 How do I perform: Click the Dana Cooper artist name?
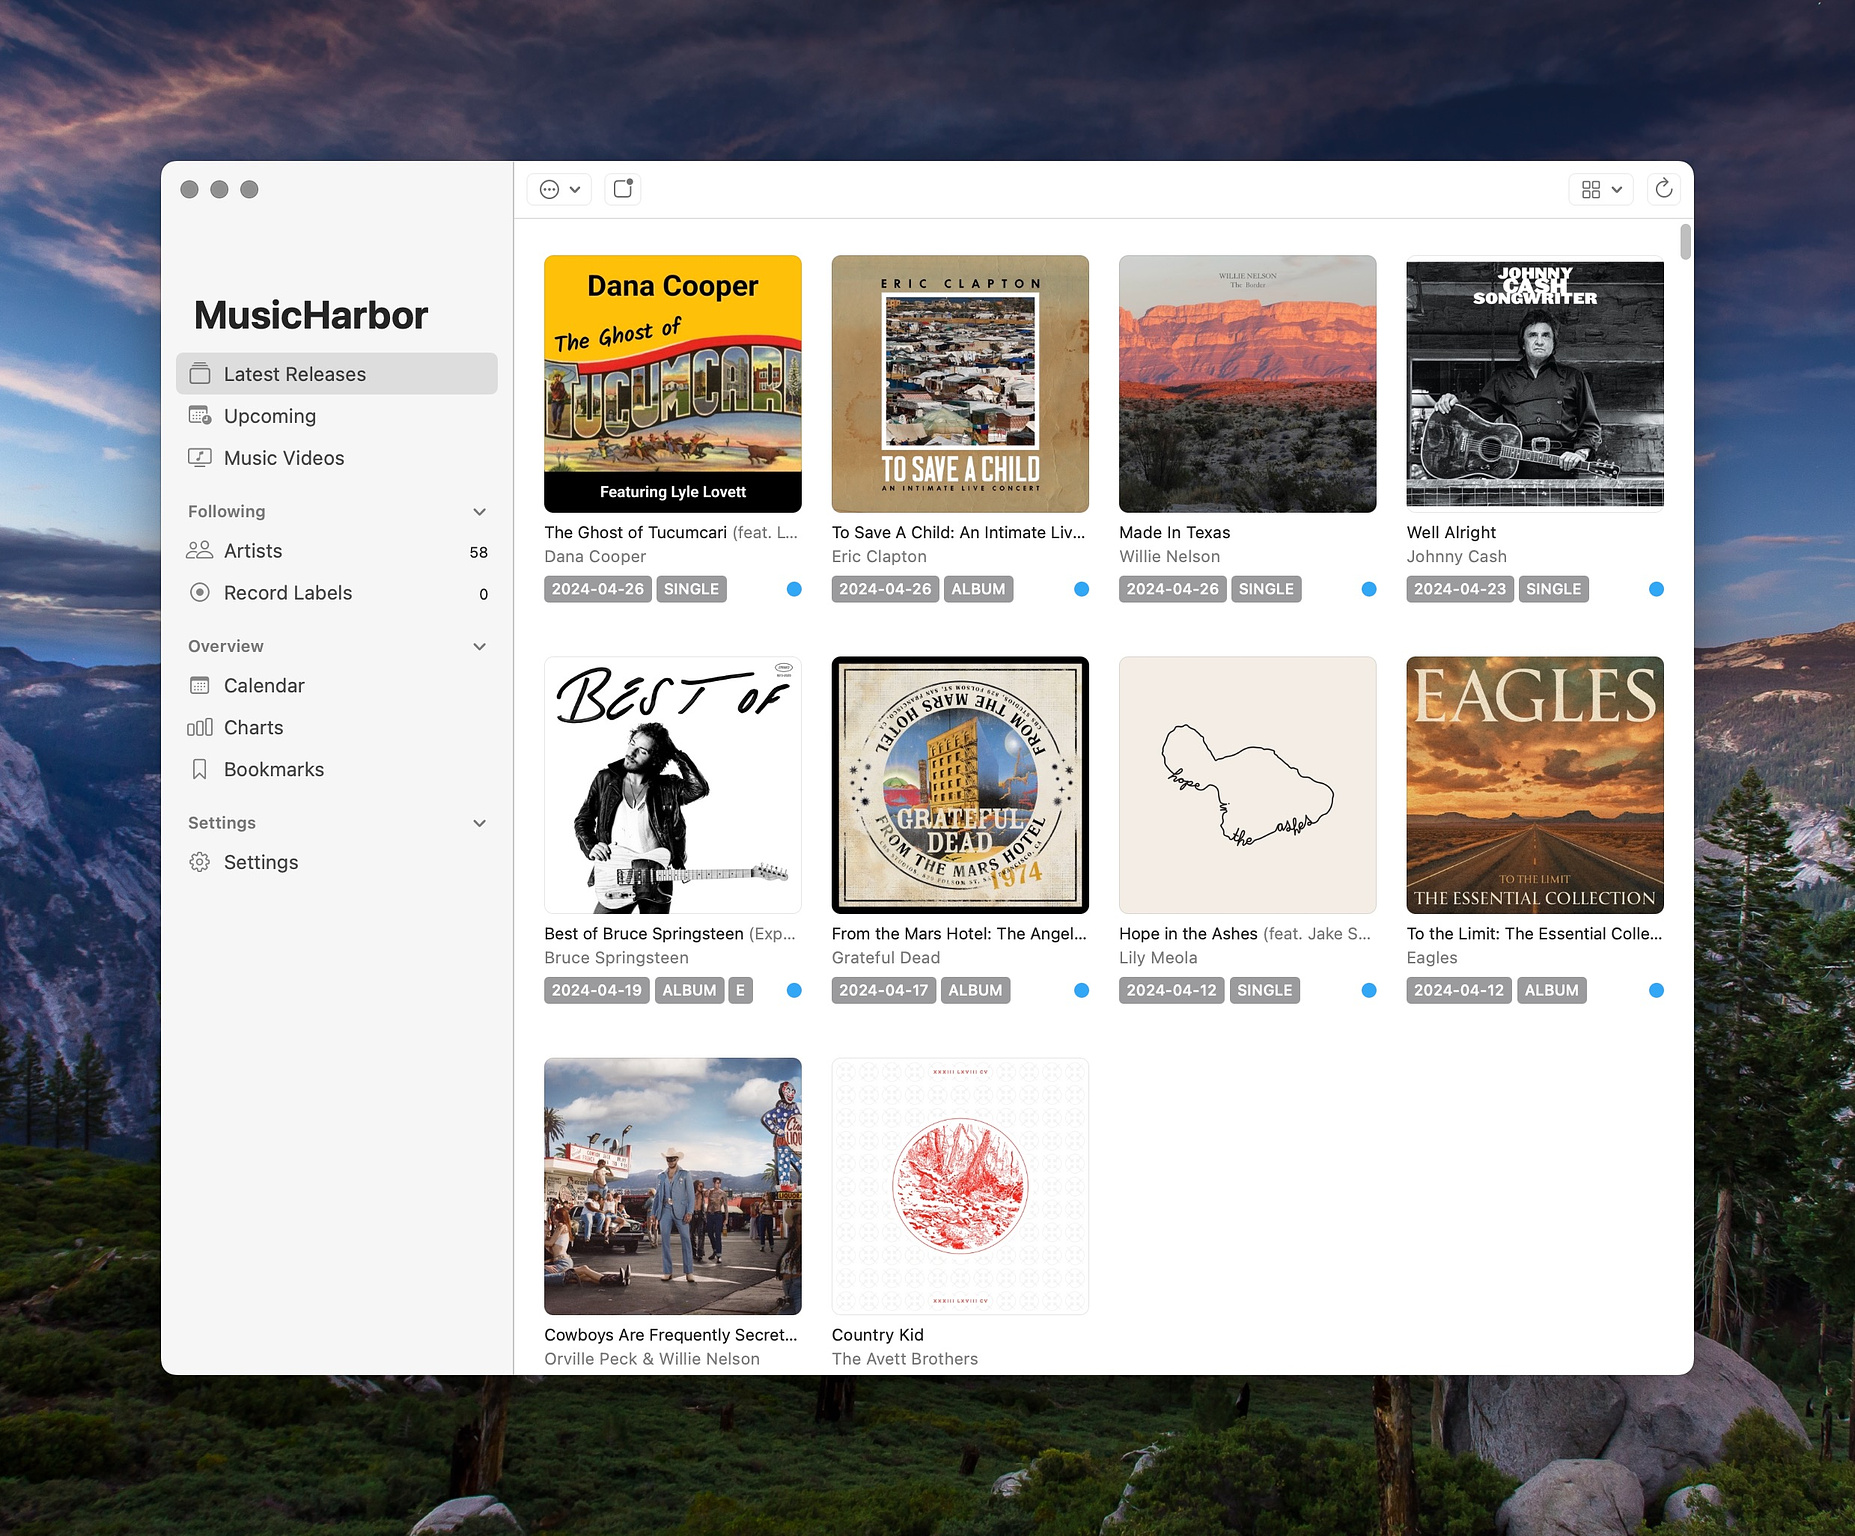595,557
